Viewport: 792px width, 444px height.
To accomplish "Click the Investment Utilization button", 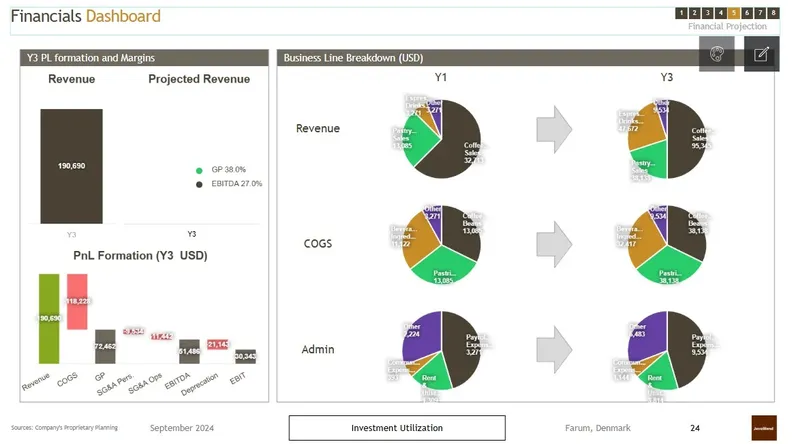I will pyautogui.click(x=397, y=428).
